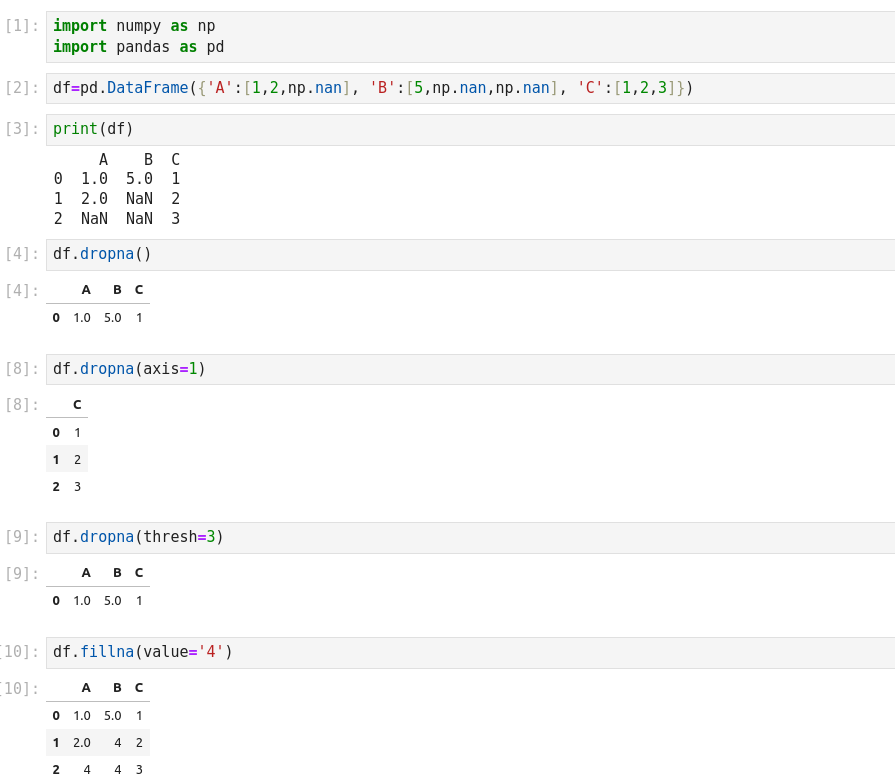Click the [8]: output prompt beside the C table
This screenshot has width=895, height=784.
pos(22,405)
